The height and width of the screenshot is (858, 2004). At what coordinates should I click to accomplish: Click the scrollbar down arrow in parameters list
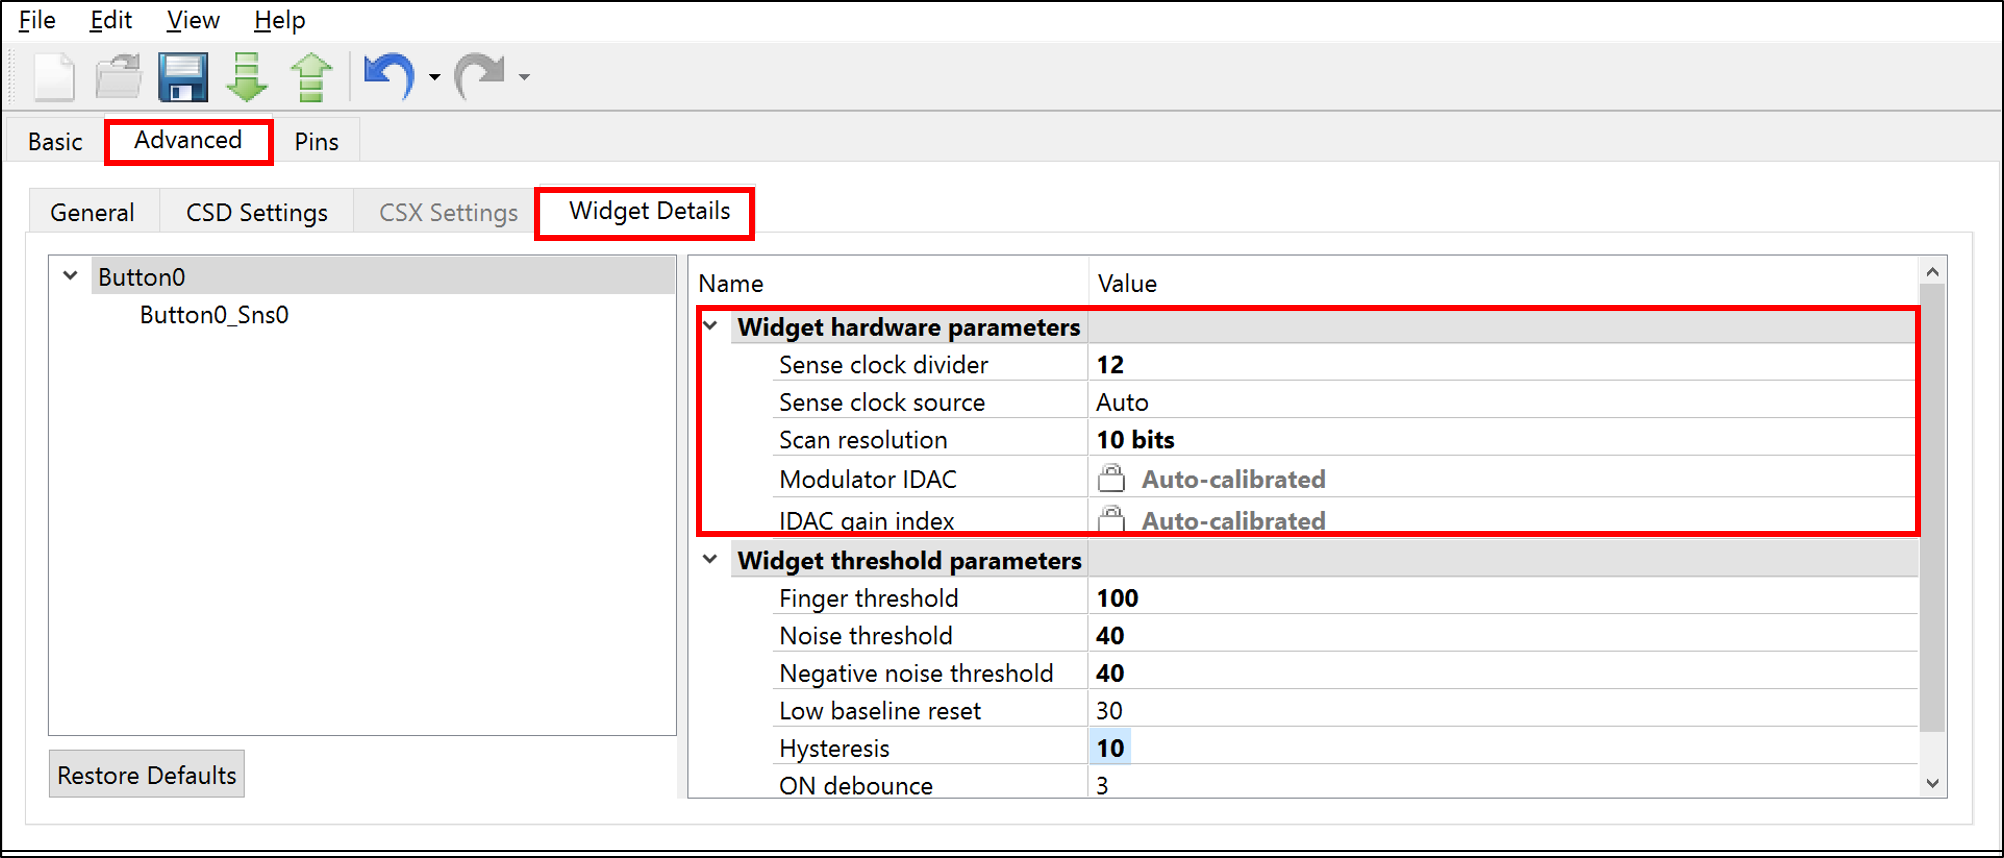[1932, 783]
